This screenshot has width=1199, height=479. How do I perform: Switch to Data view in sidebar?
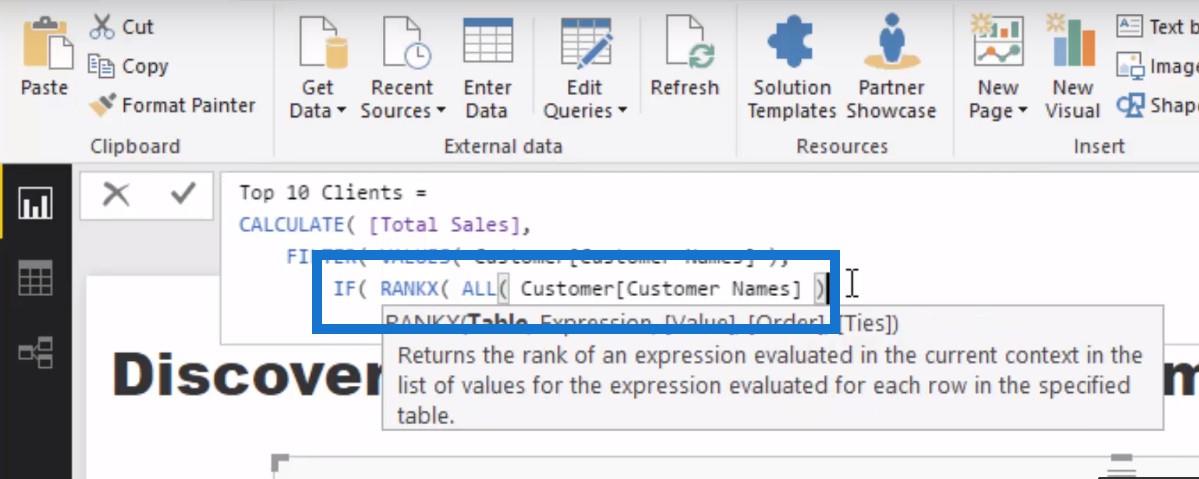point(35,278)
